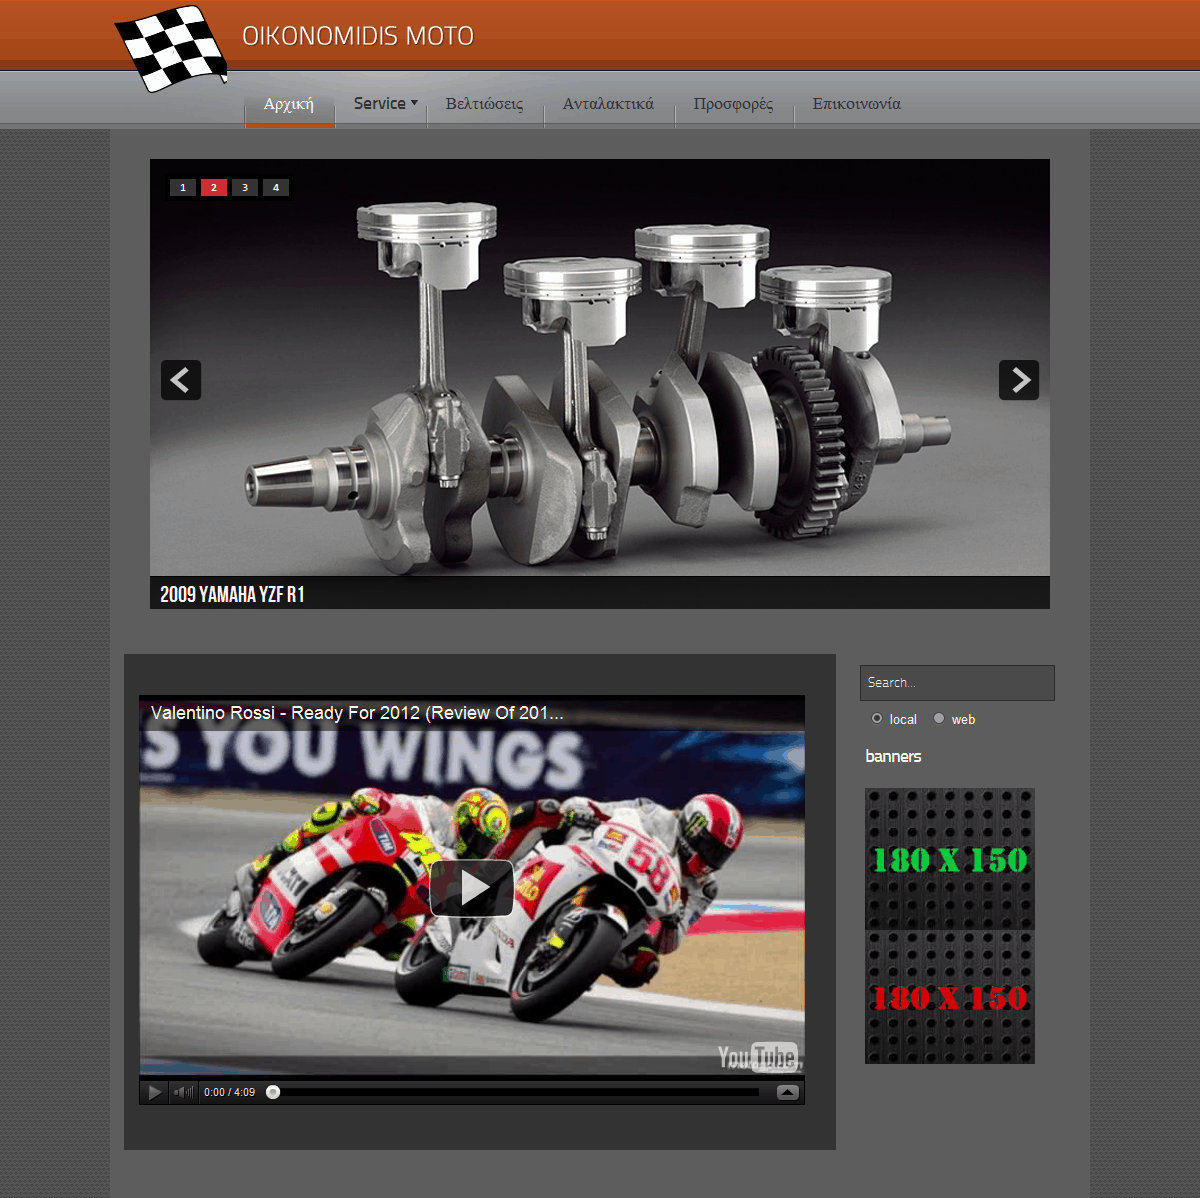
Task: Expand video options with the up arrow
Action: (788, 1092)
